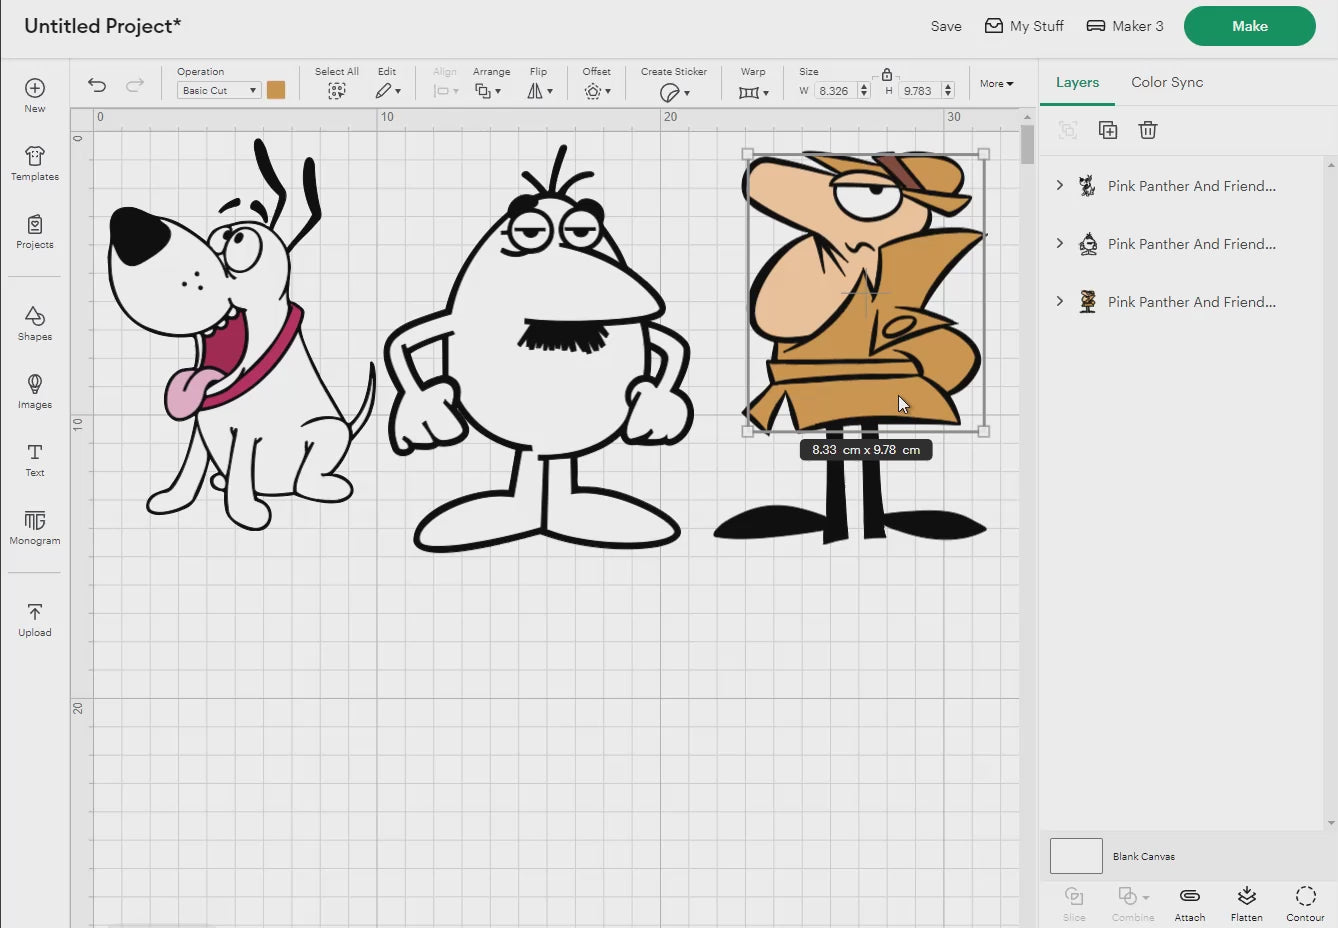Image resolution: width=1338 pixels, height=928 pixels.
Task: Toggle the size aspect ratio lock
Action: tap(887, 74)
